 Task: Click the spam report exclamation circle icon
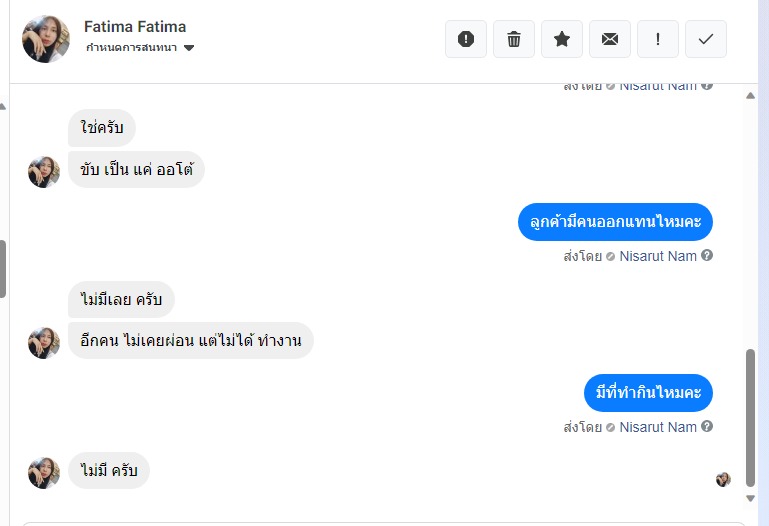pos(466,39)
